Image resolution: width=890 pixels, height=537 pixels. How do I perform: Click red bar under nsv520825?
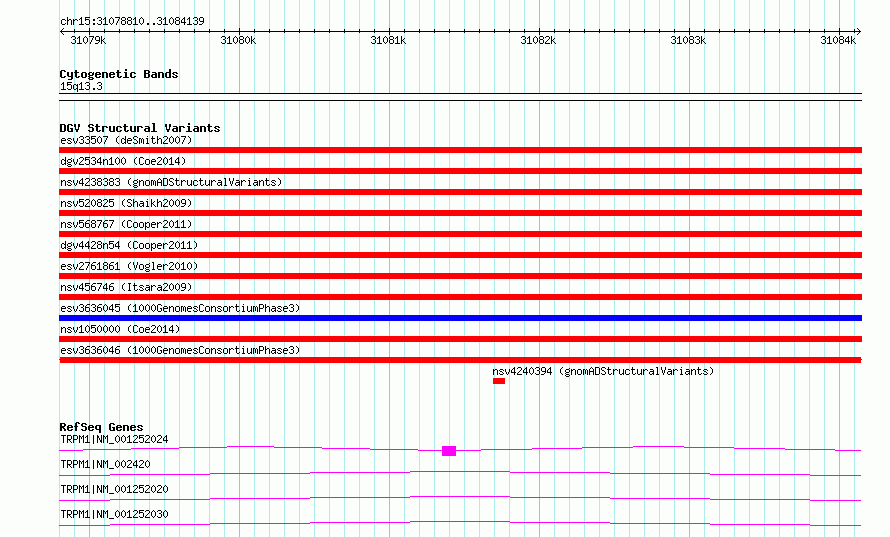point(460,213)
